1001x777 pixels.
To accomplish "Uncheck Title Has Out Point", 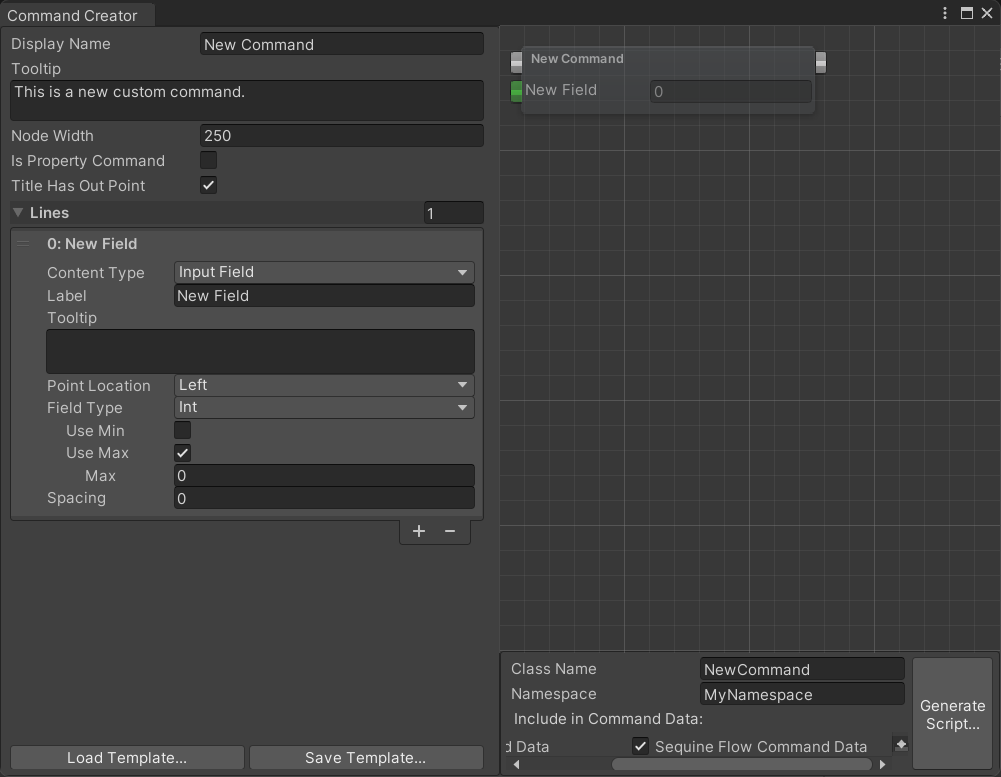I will coord(207,185).
